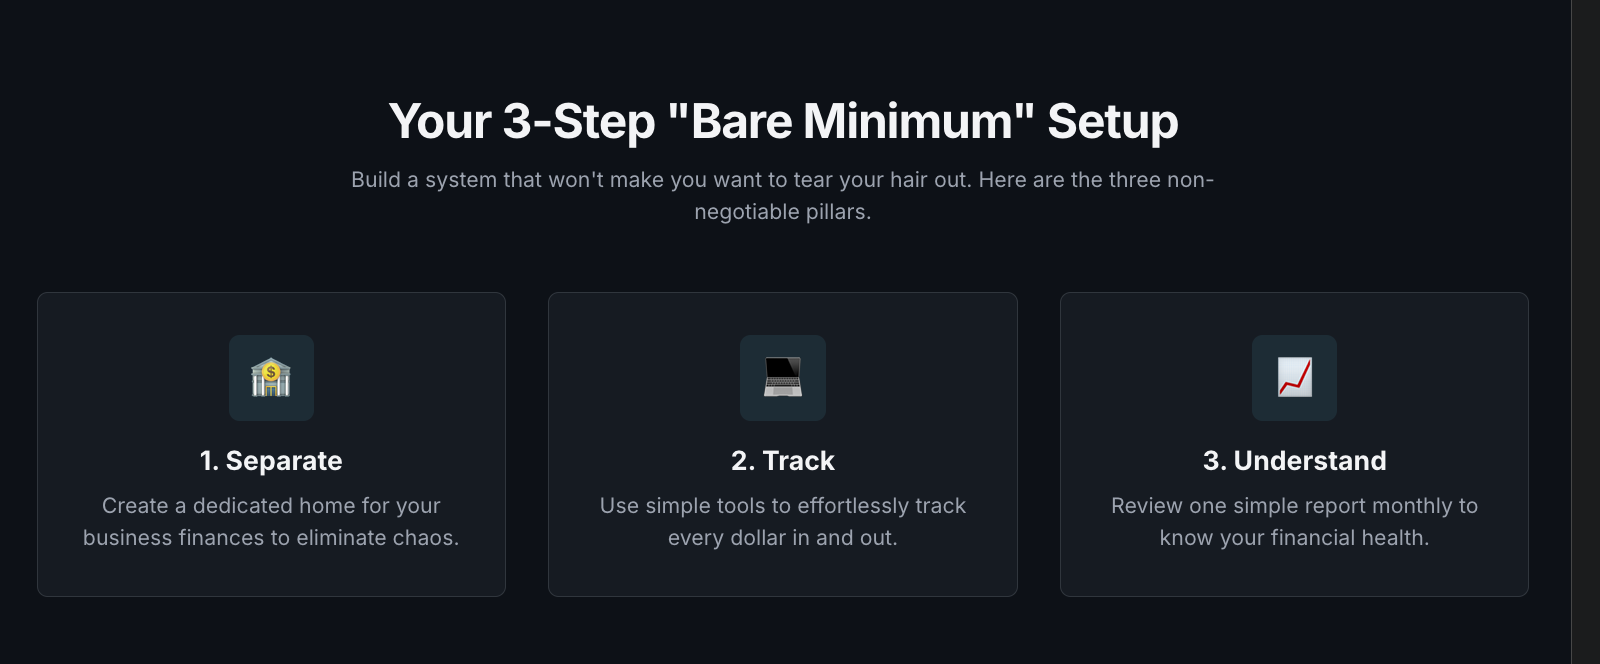Click the laptop icon in Track card
Screen dimensions: 1600x664
[x=783, y=378]
